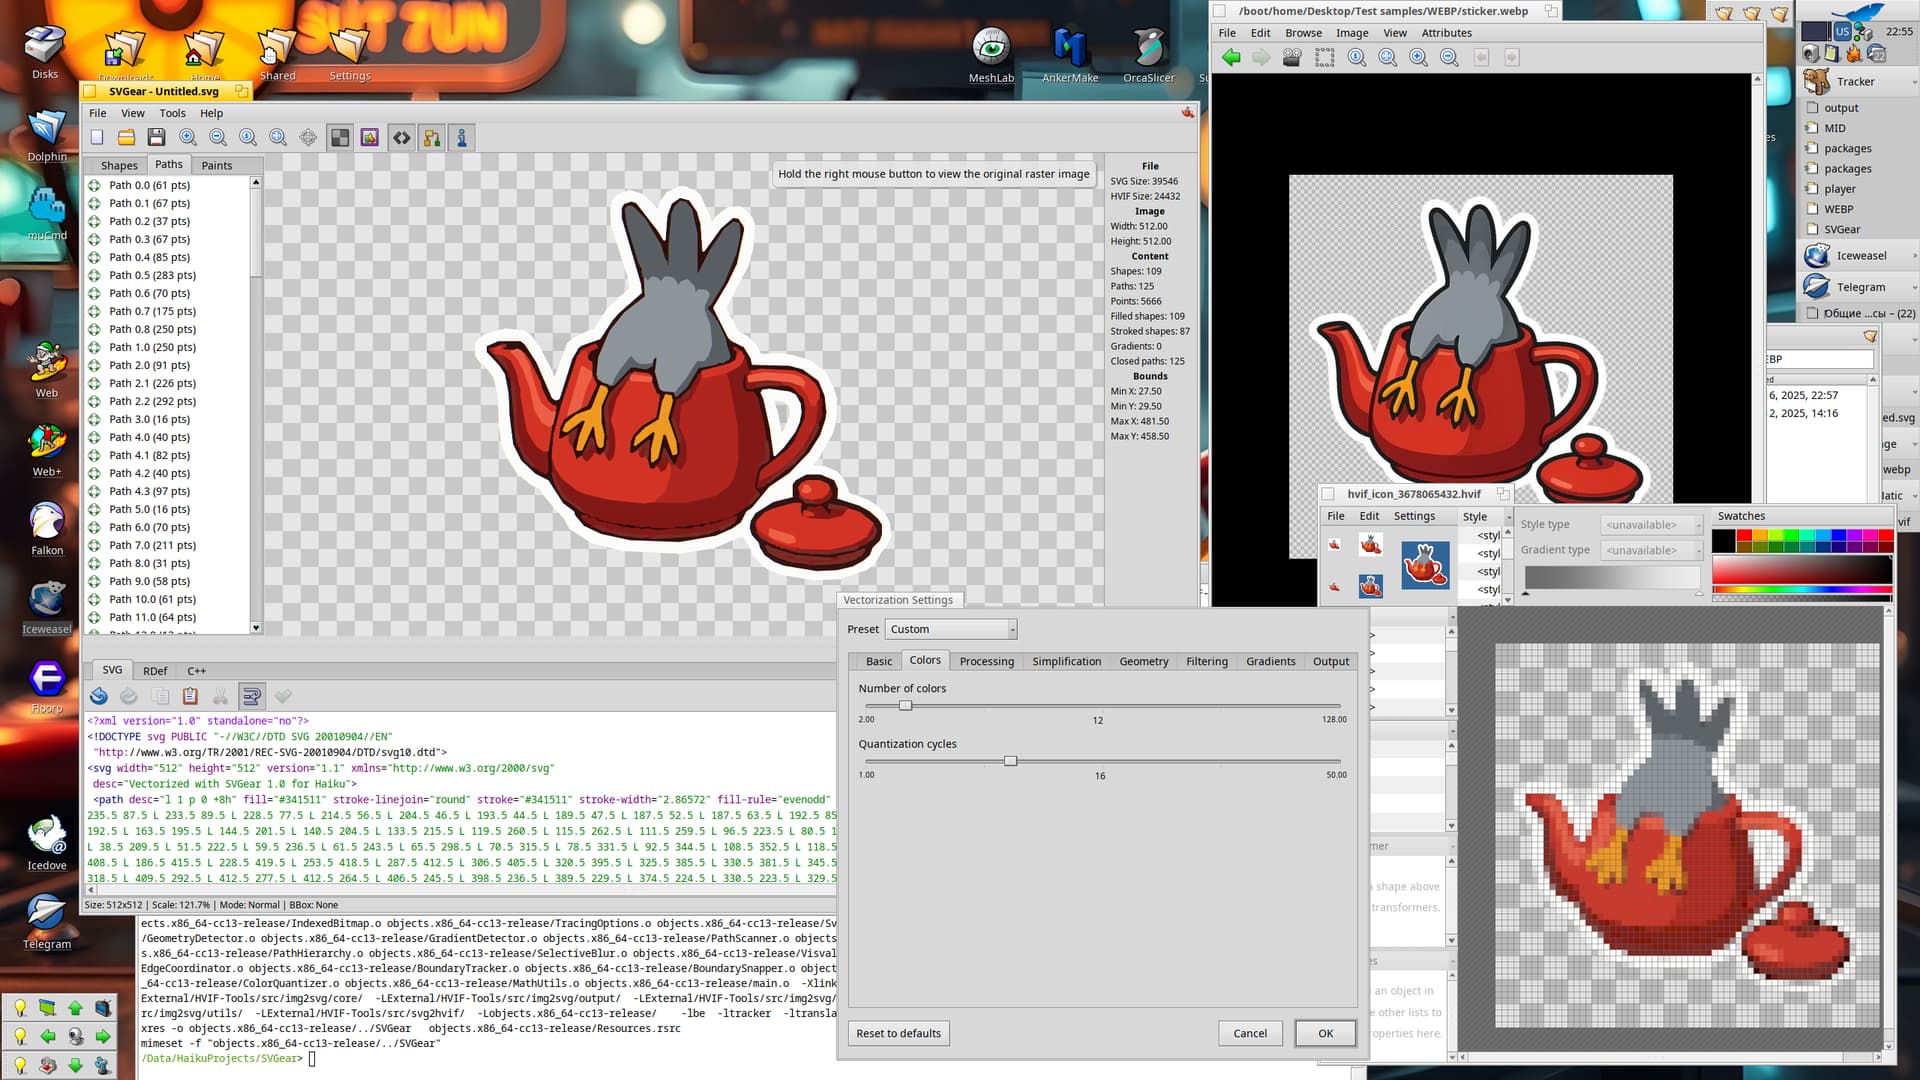This screenshot has height=1080, width=1920.
Task: Open the Tools menu in SVGear
Action: pyautogui.click(x=172, y=113)
